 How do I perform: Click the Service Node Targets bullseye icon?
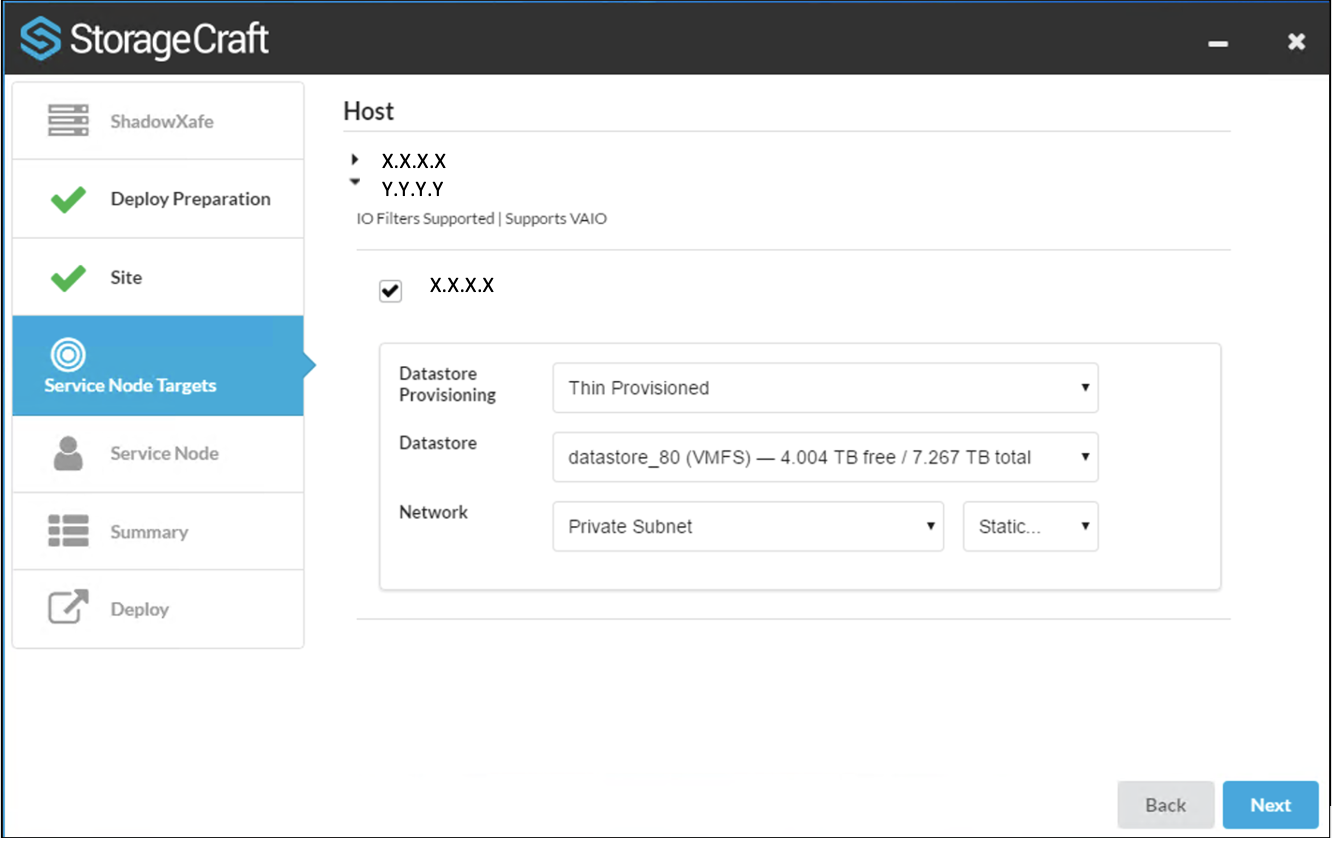(x=68, y=355)
